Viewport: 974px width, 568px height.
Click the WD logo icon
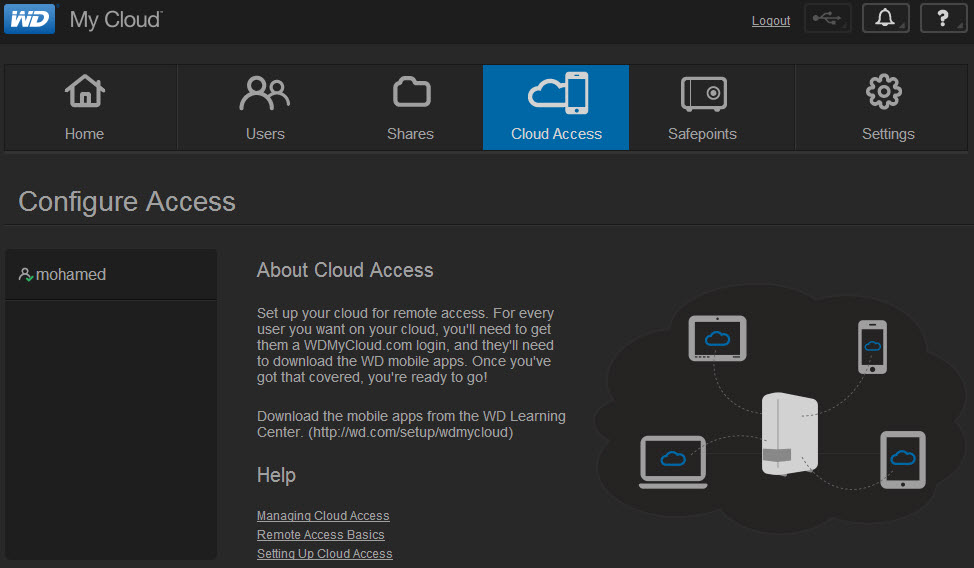[x=29, y=19]
